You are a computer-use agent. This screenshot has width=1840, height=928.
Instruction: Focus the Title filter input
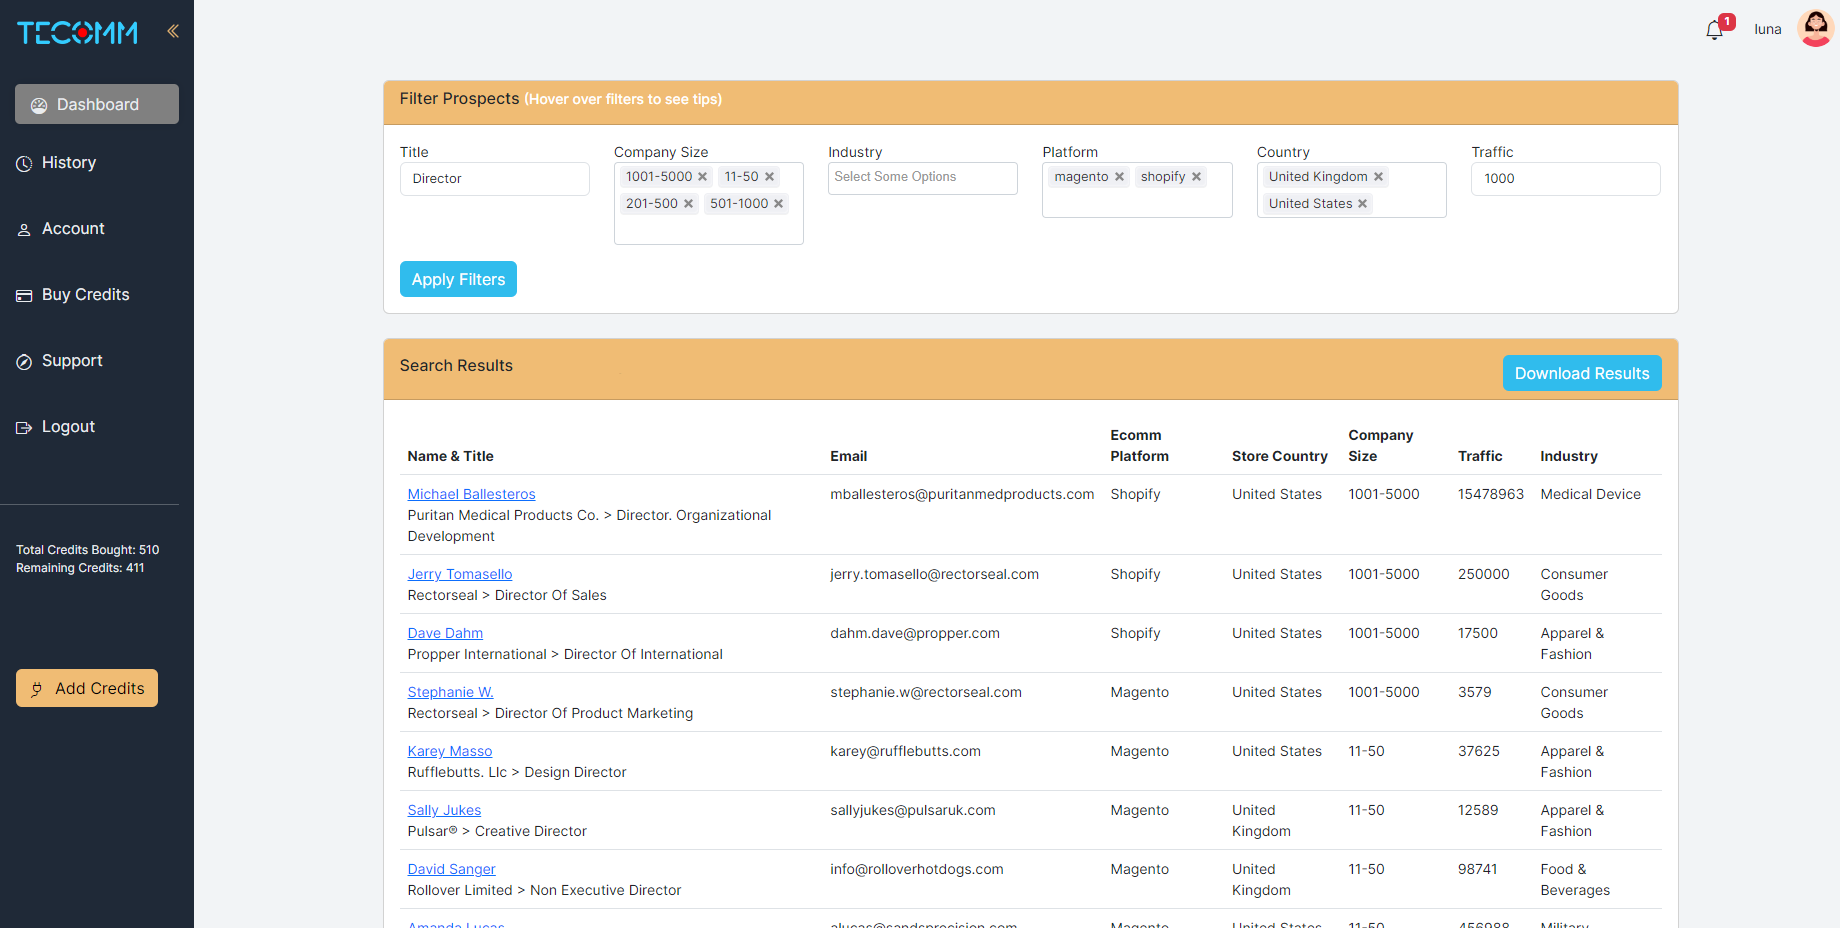click(494, 179)
